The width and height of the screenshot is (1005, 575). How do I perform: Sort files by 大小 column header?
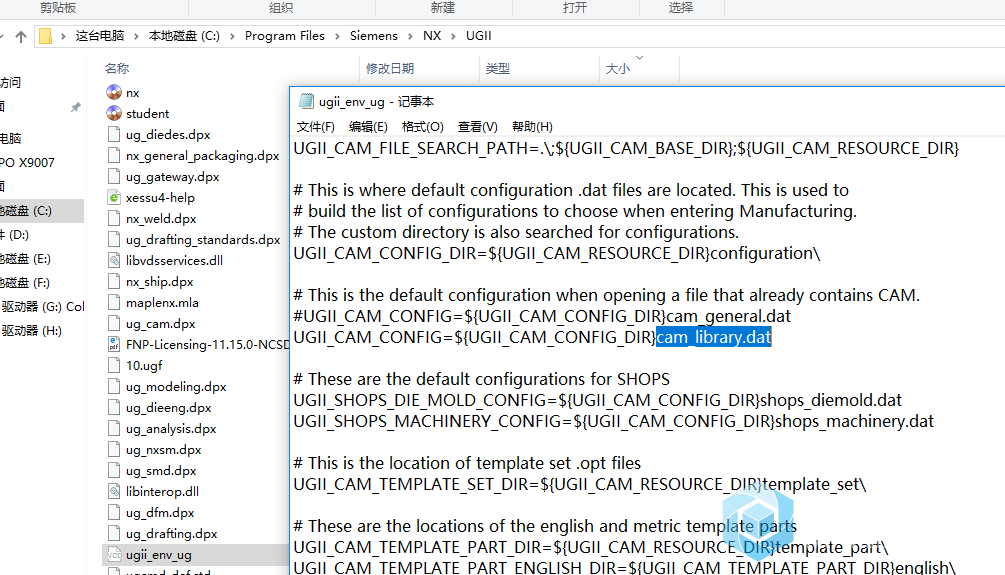pos(618,69)
